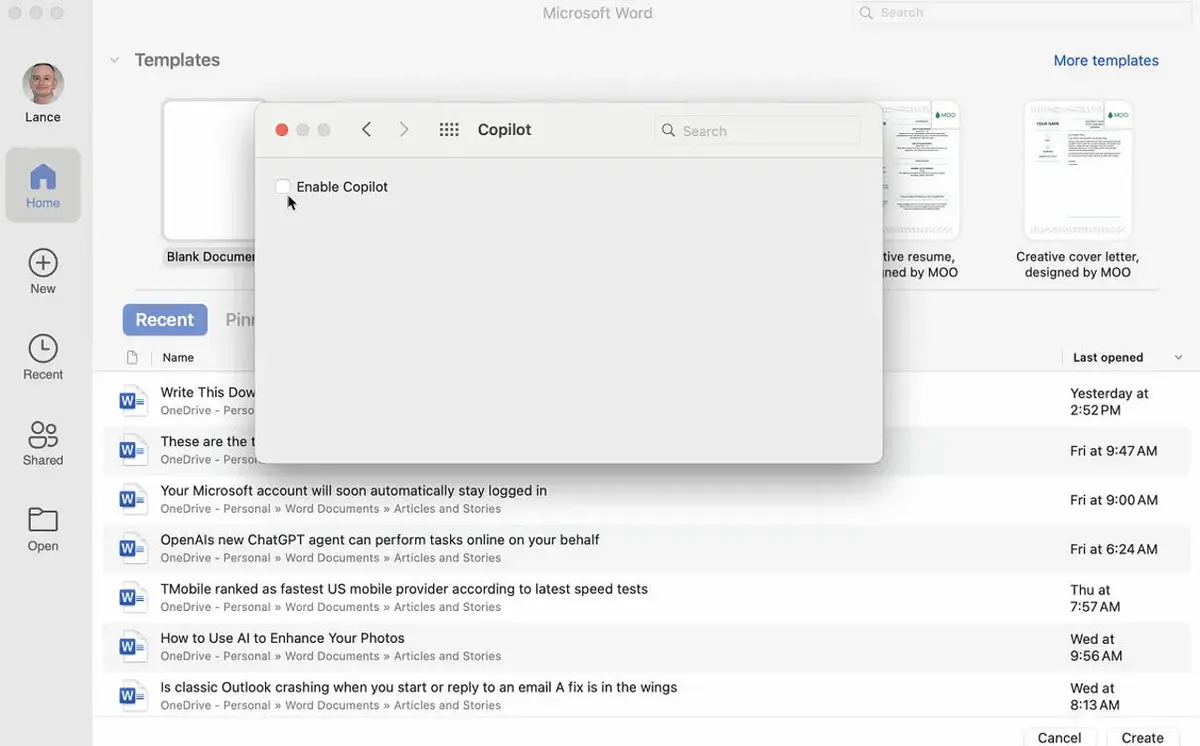Sort by Name column header

[x=178, y=358]
